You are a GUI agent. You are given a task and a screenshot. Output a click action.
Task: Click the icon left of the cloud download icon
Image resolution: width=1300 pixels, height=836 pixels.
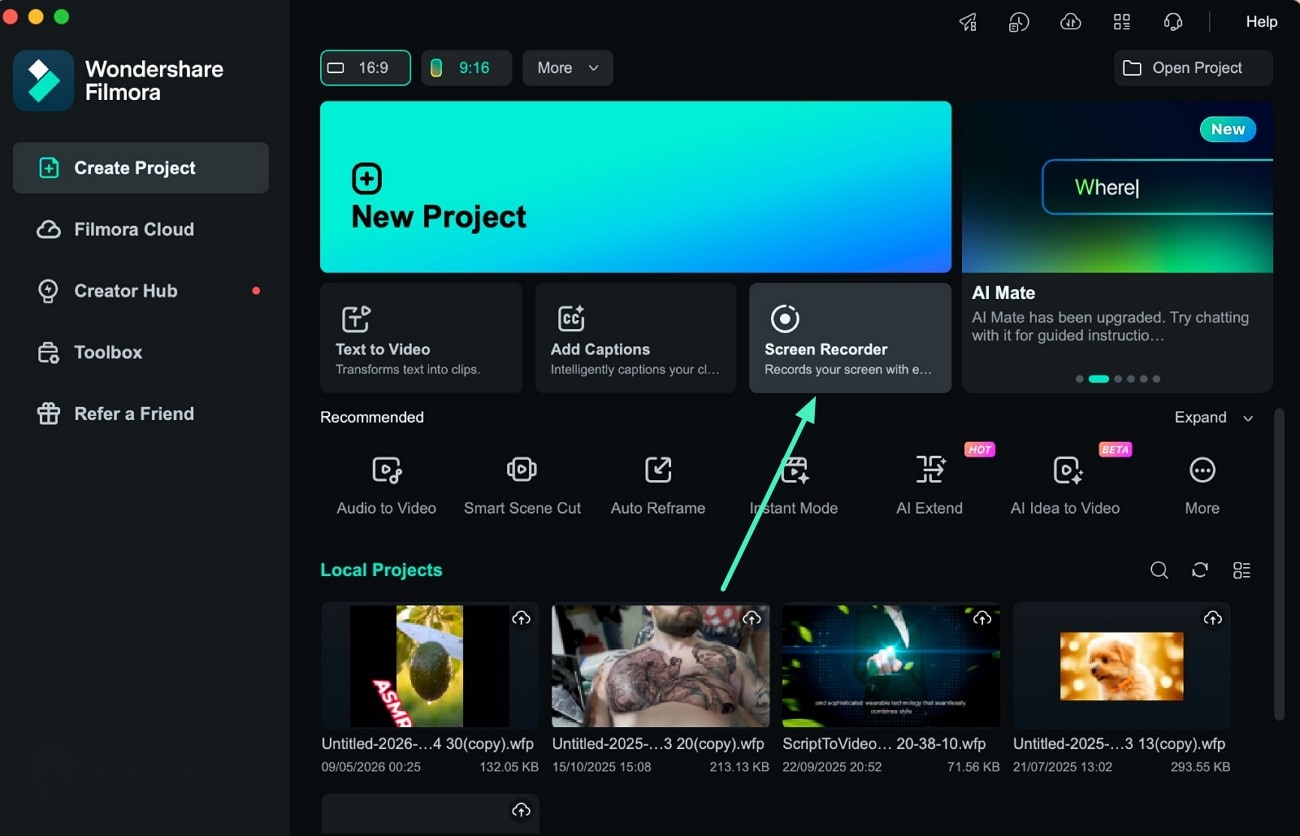[1019, 22]
